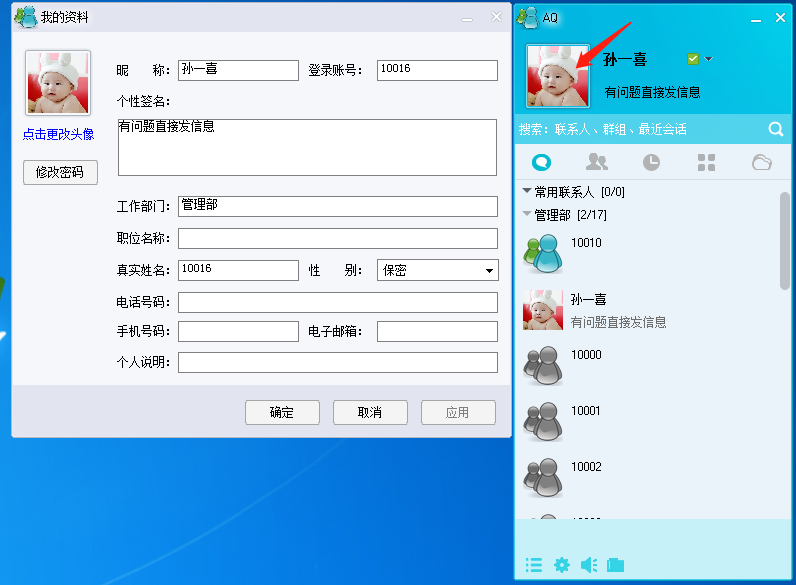
Task: Open recent conversations clock icon
Action: pyautogui.click(x=651, y=162)
